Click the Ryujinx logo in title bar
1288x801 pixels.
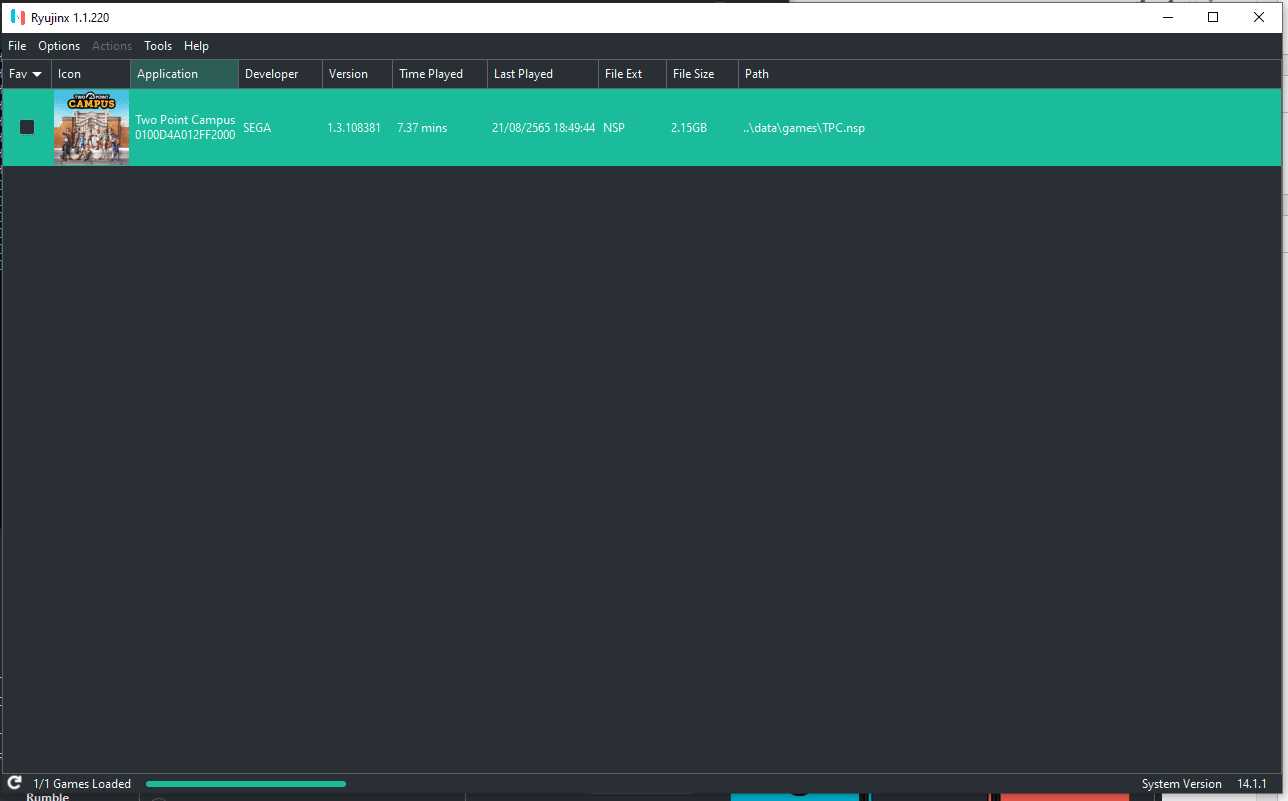[17, 17]
